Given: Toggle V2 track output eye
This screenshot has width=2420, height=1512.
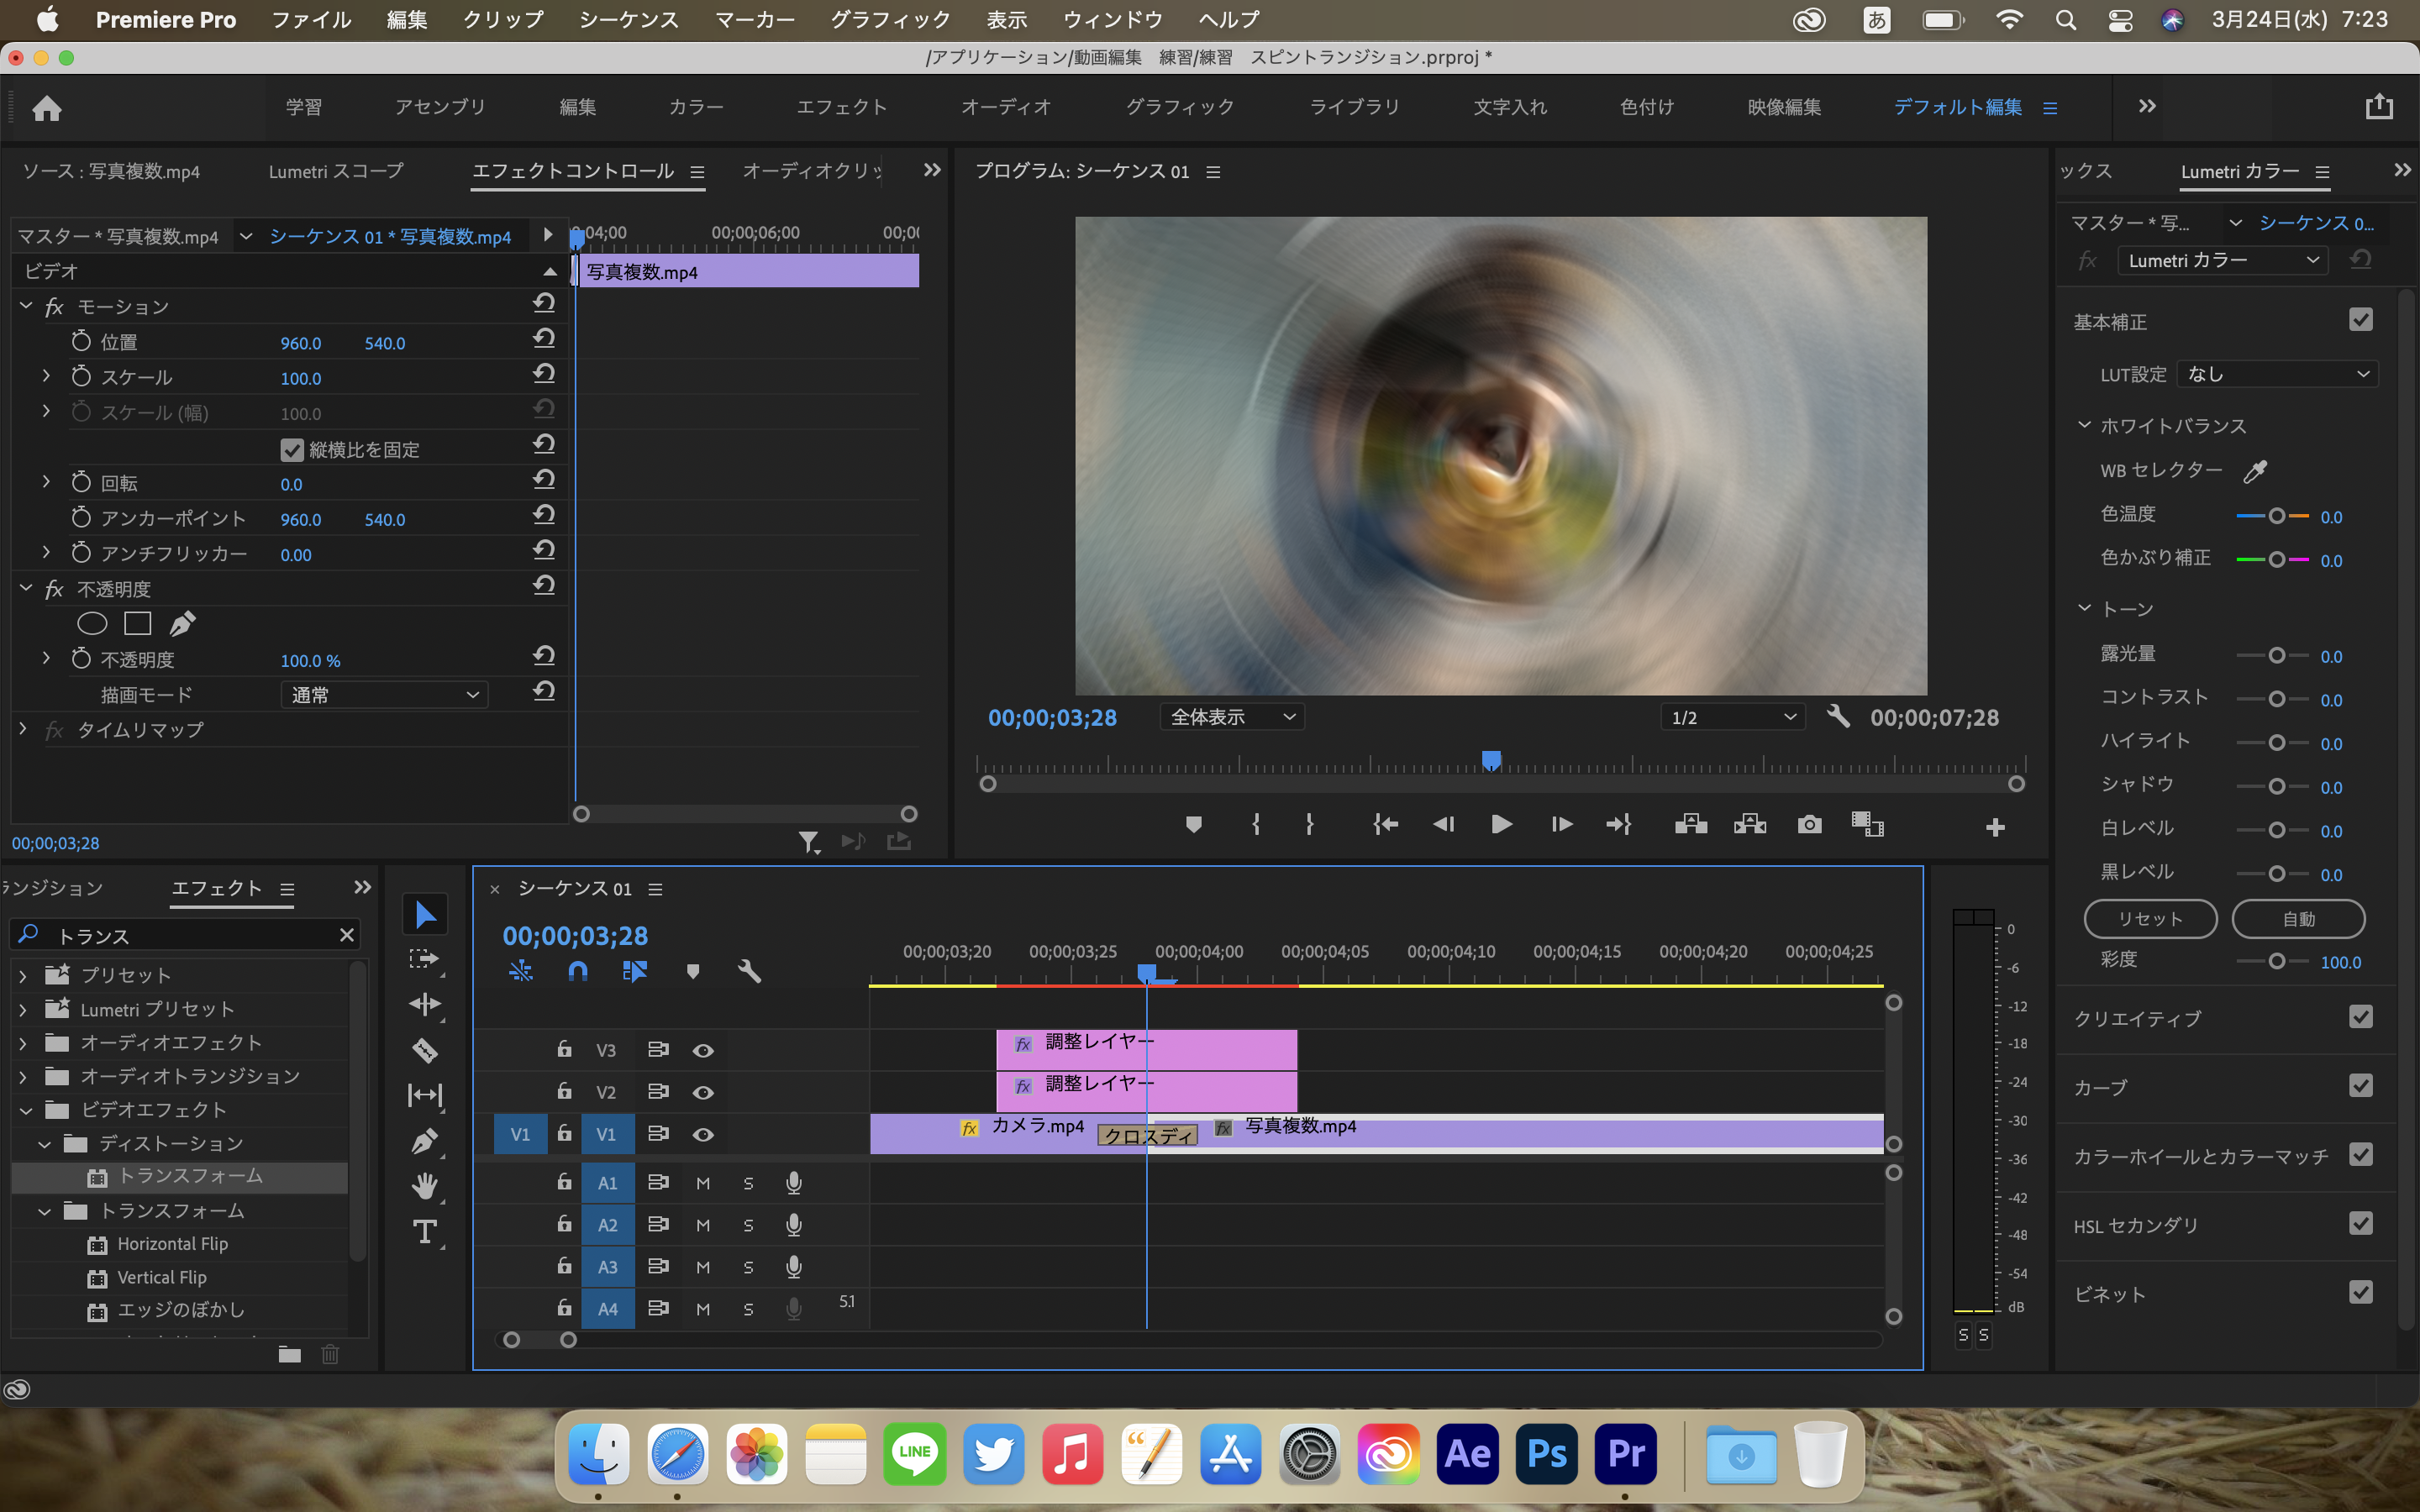Looking at the screenshot, I should click(x=703, y=1092).
